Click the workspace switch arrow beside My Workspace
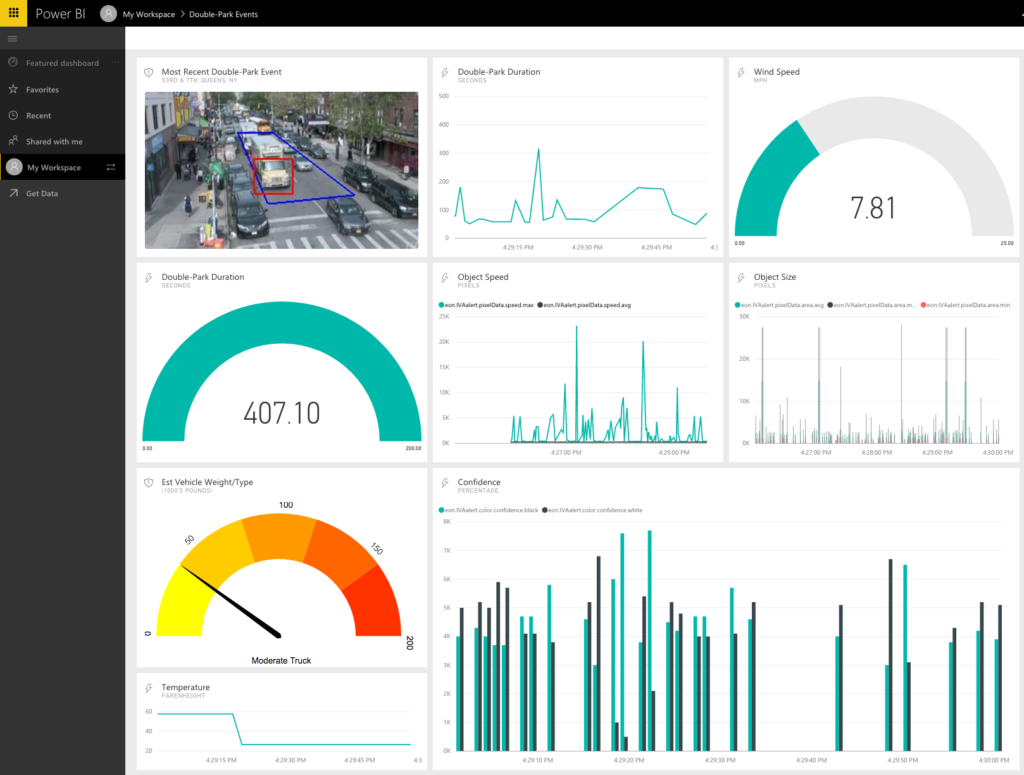 tap(110, 166)
